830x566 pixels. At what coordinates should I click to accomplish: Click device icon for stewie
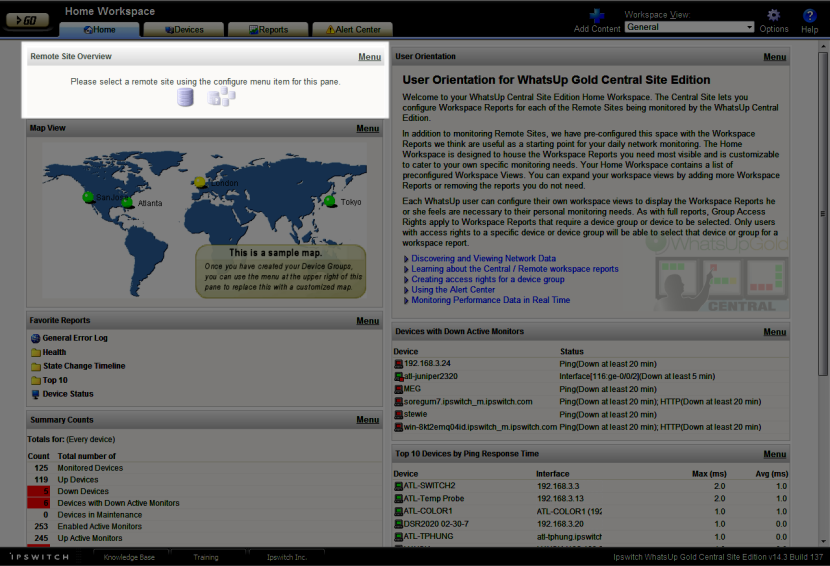coord(399,415)
